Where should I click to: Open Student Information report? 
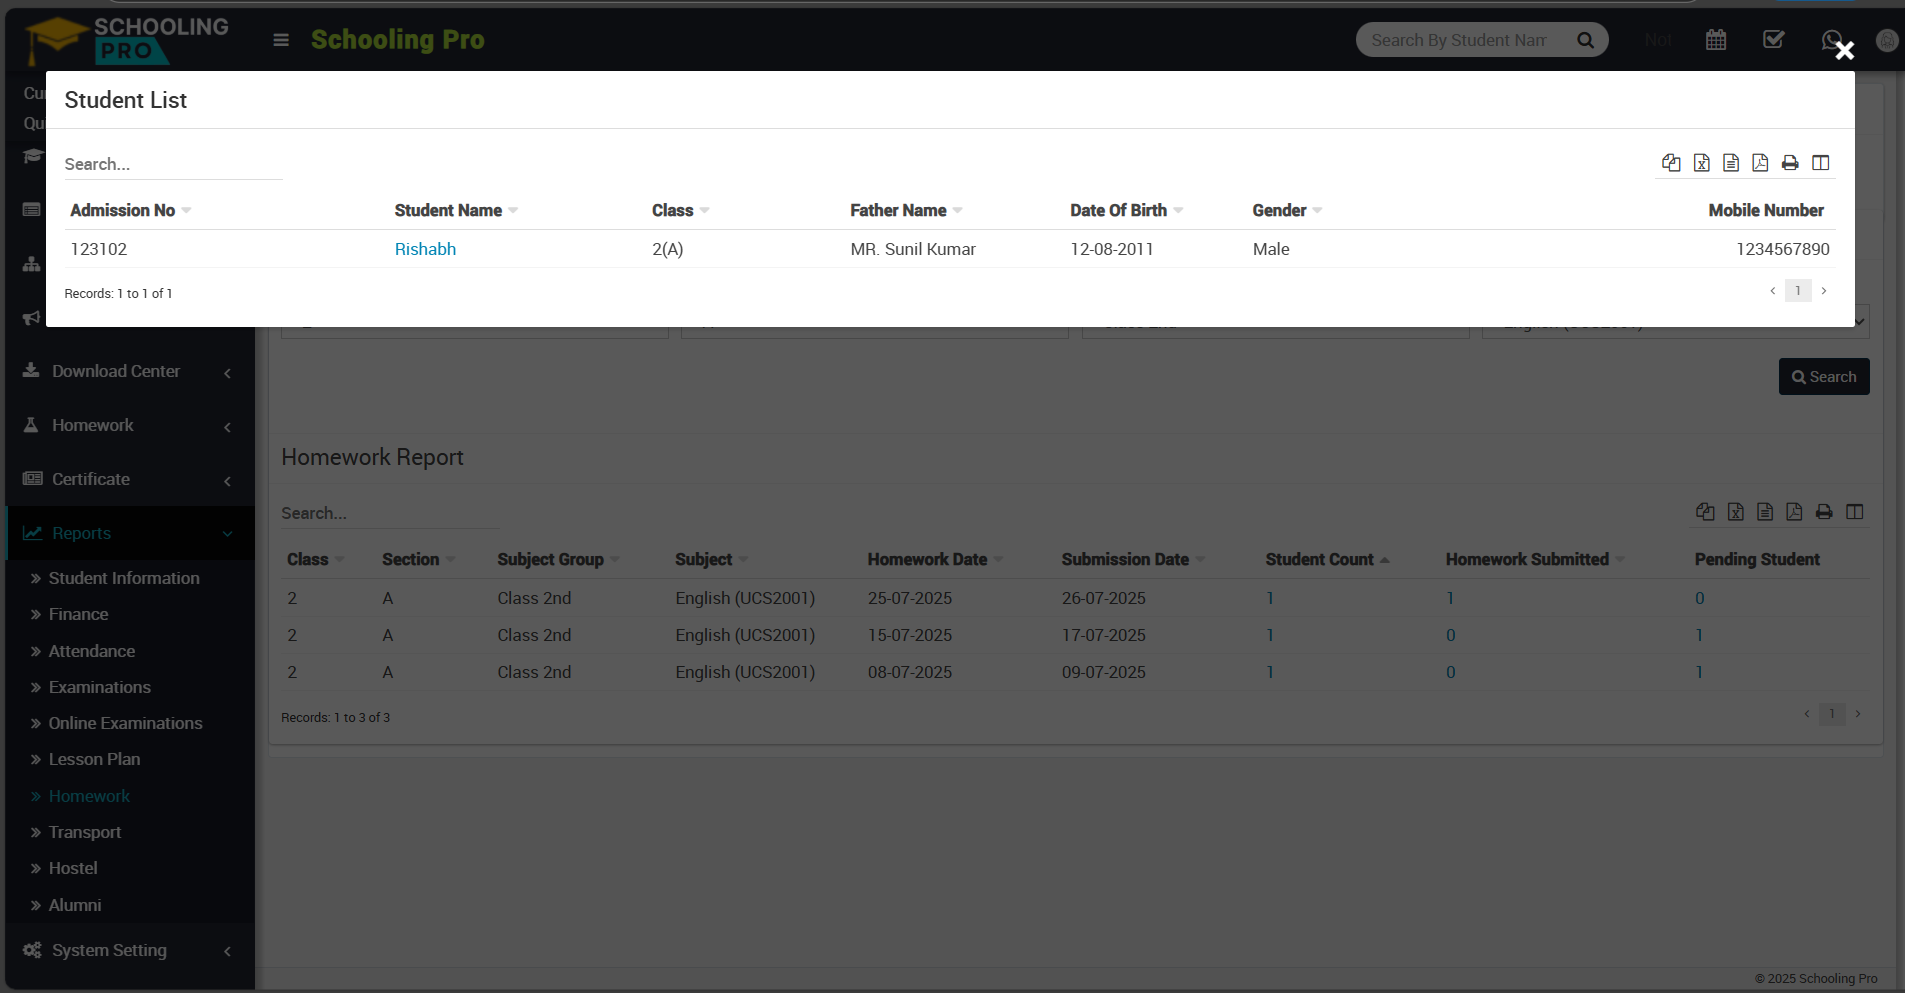point(124,578)
